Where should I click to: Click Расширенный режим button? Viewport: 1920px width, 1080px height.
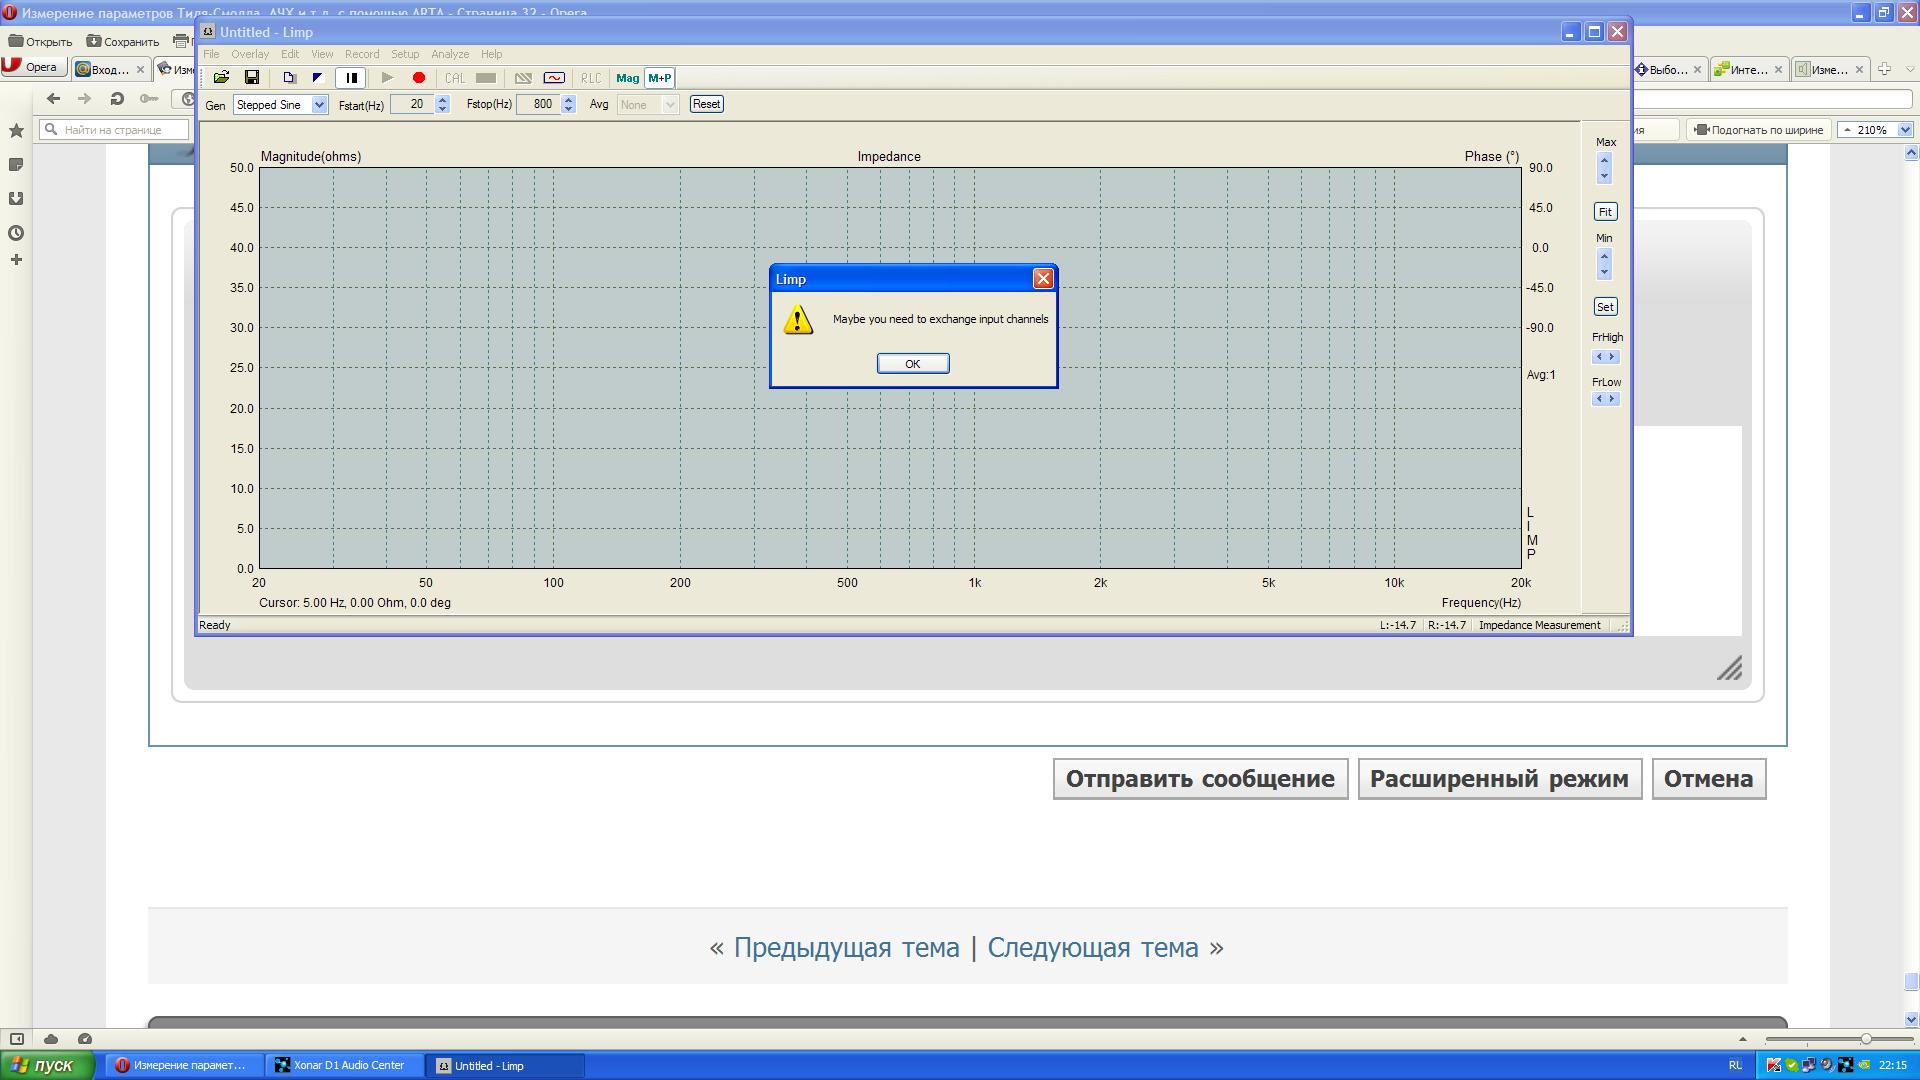pyautogui.click(x=1499, y=779)
